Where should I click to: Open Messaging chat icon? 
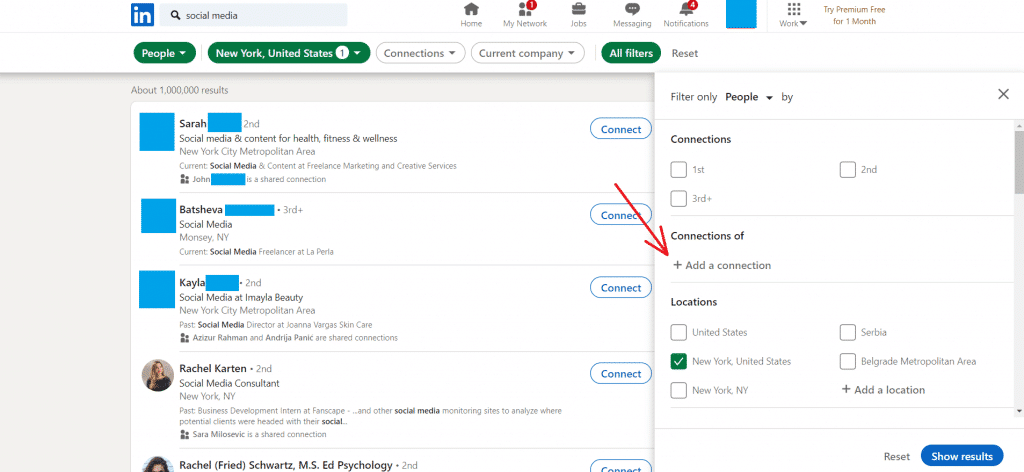point(631,10)
